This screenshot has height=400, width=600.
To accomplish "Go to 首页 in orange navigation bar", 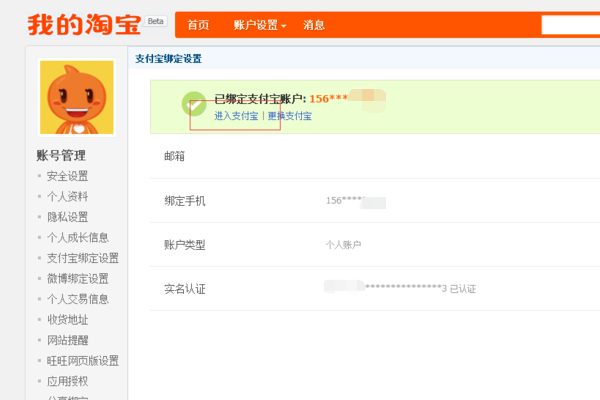I will tap(198, 25).
